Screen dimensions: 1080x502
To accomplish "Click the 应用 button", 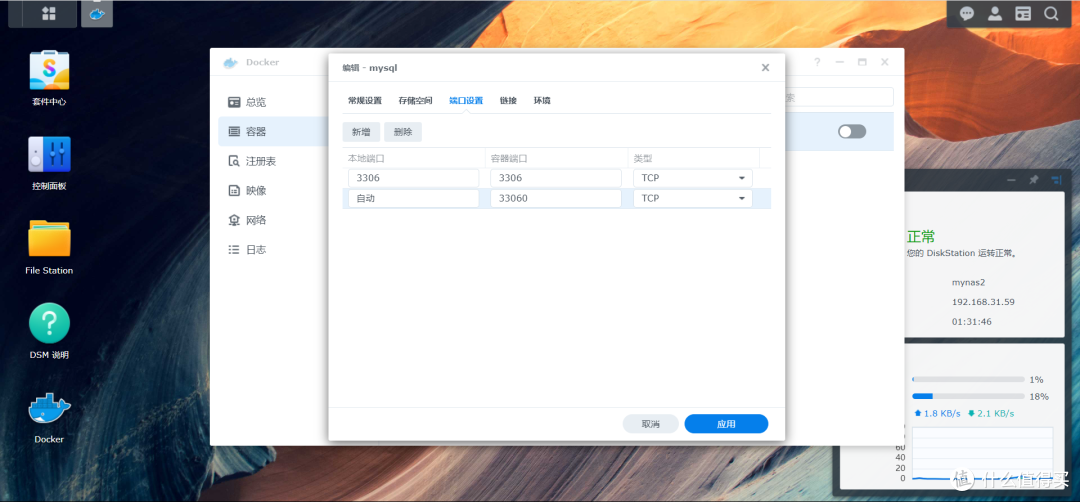I will (726, 424).
